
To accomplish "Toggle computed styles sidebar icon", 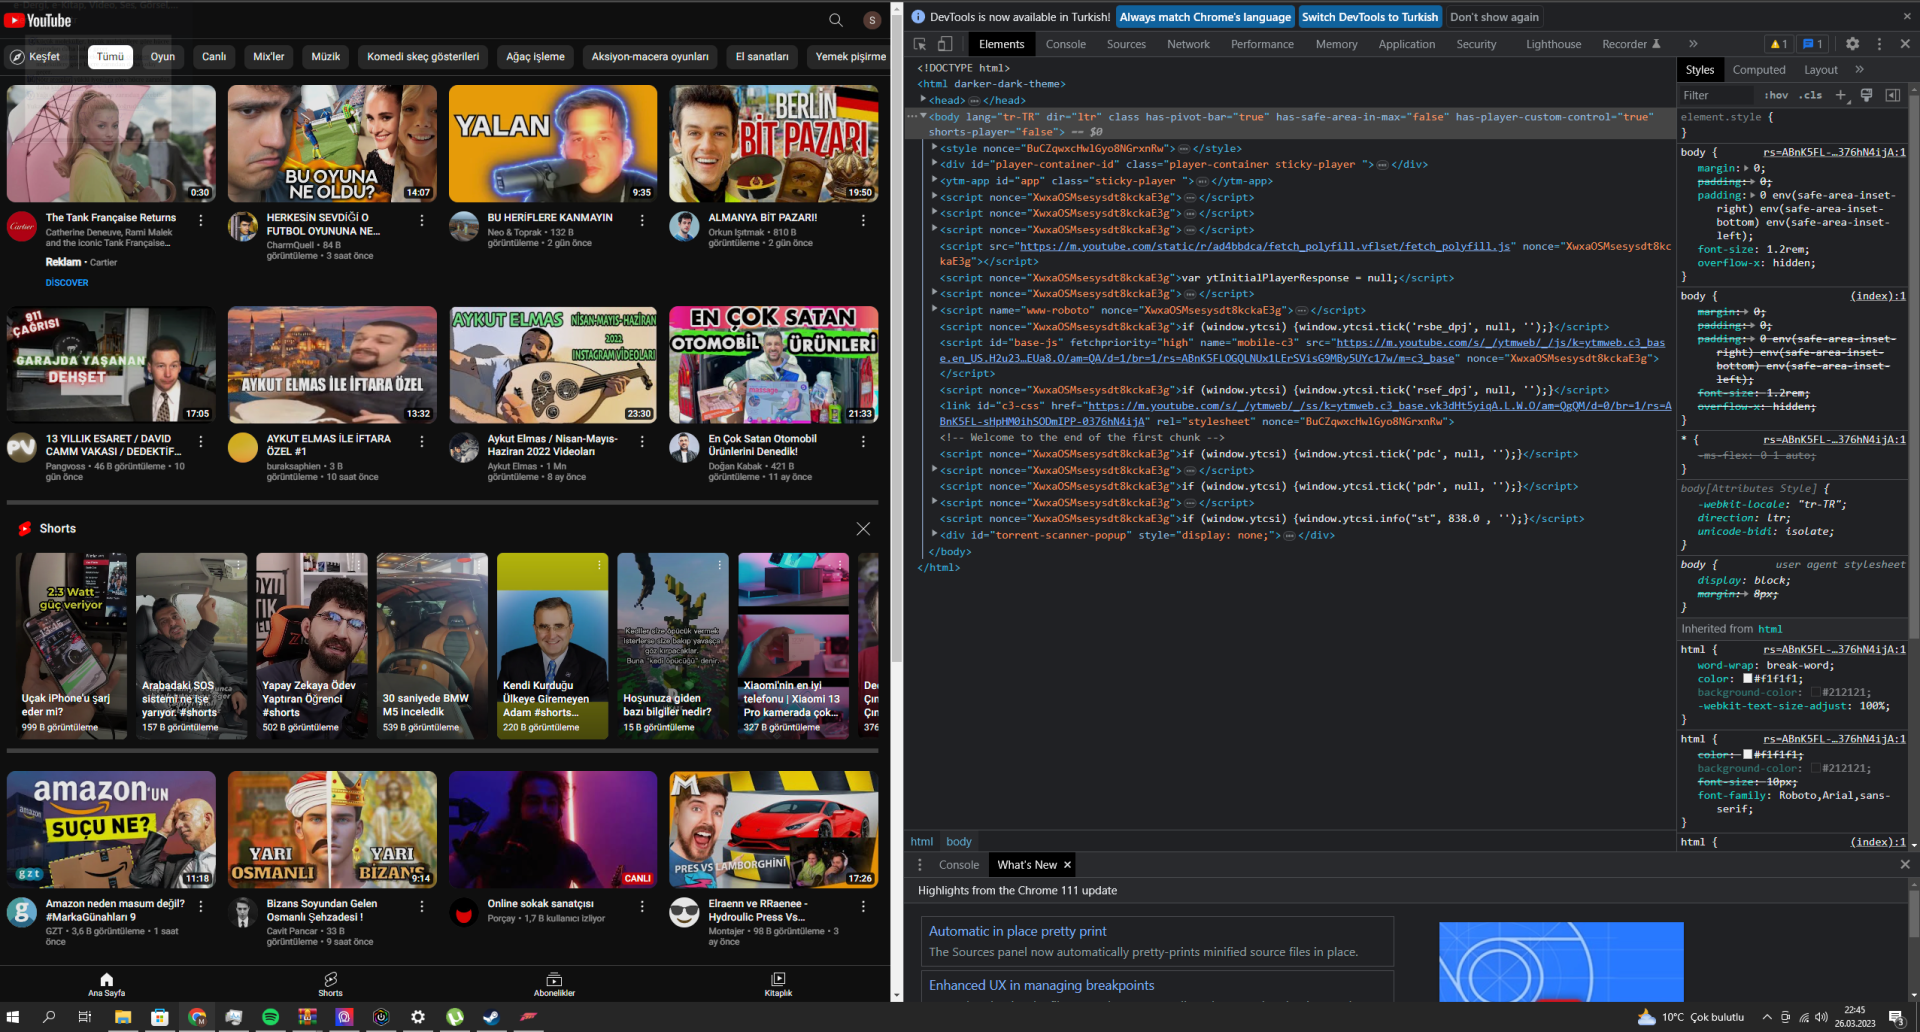I will pos(1892,95).
